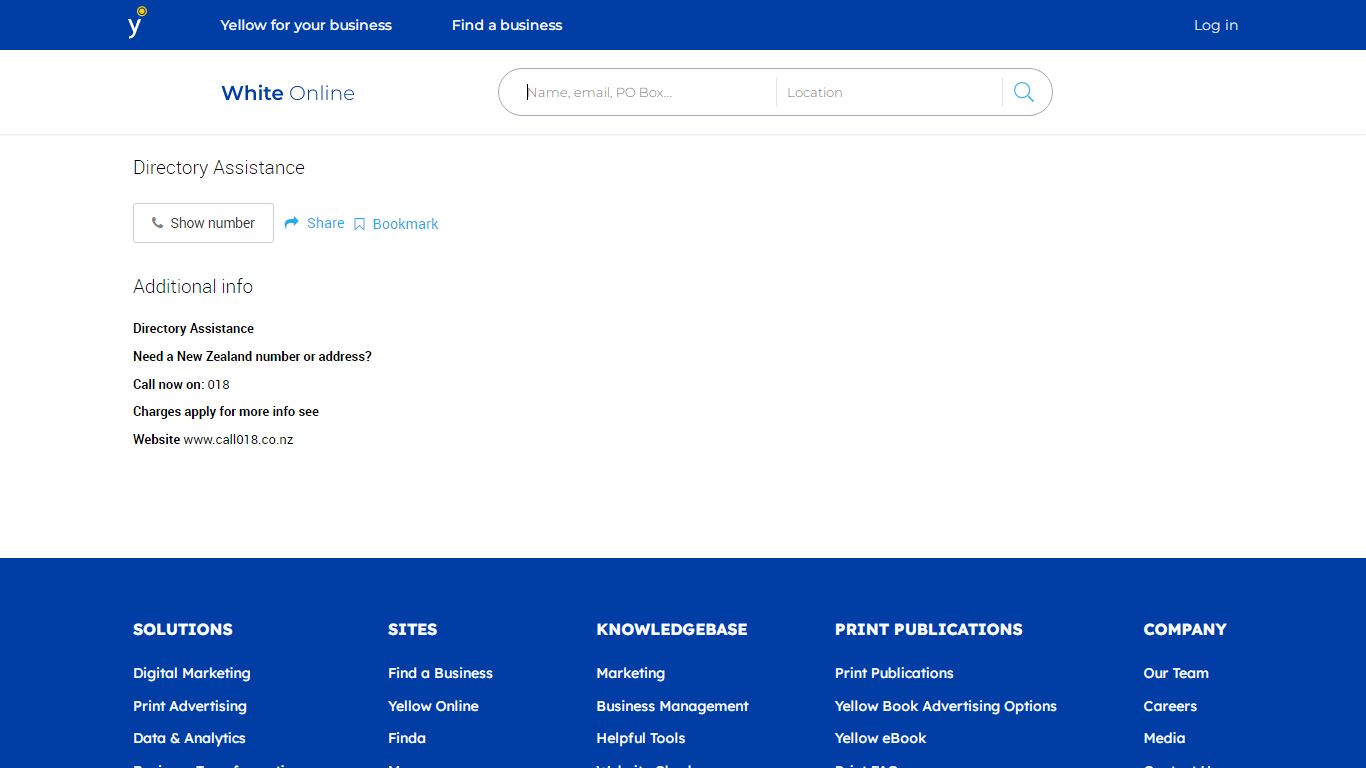Screen dimensions: 1366x768
Task: Click the 'Call now on: 018' text
Action: tap(181, 384)
